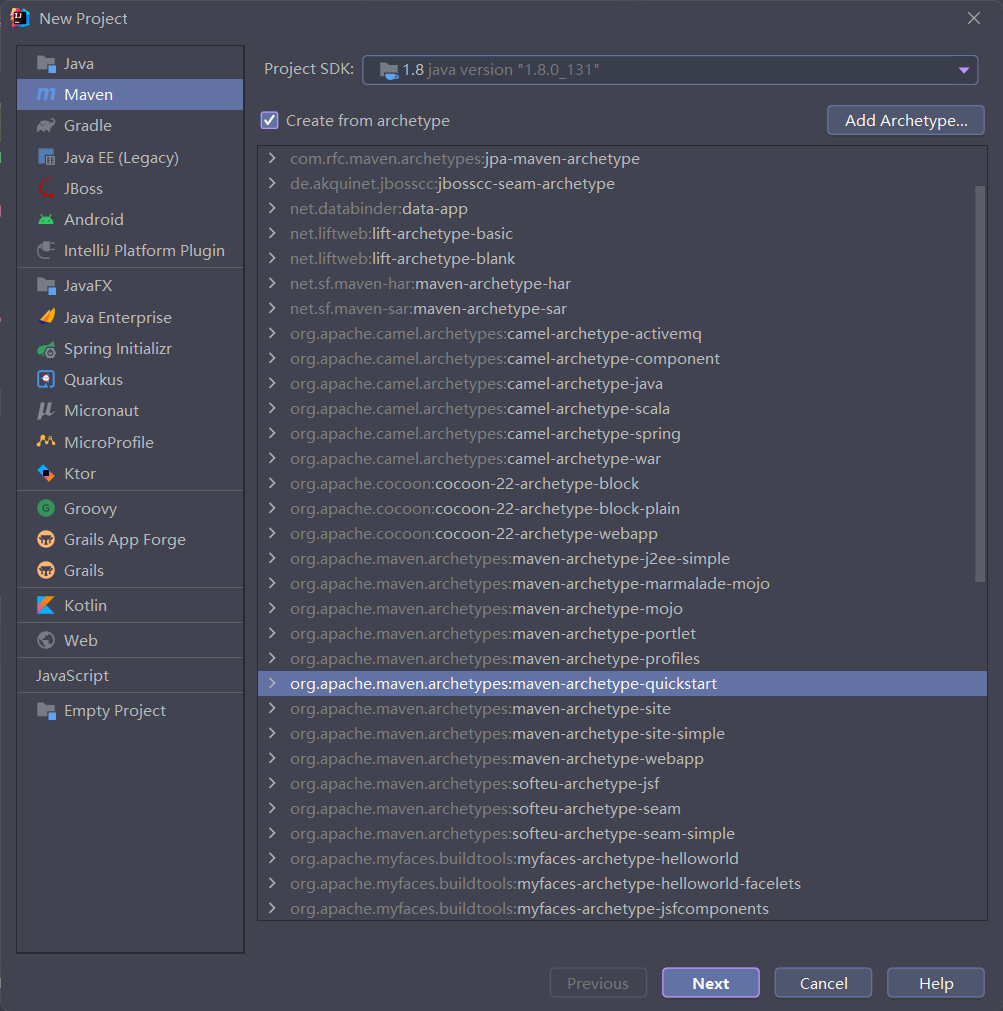Viewport: 1003px width, 1011px height.
Task: Click the archetype list vertical scrollbar
Action: click(980, 384)
